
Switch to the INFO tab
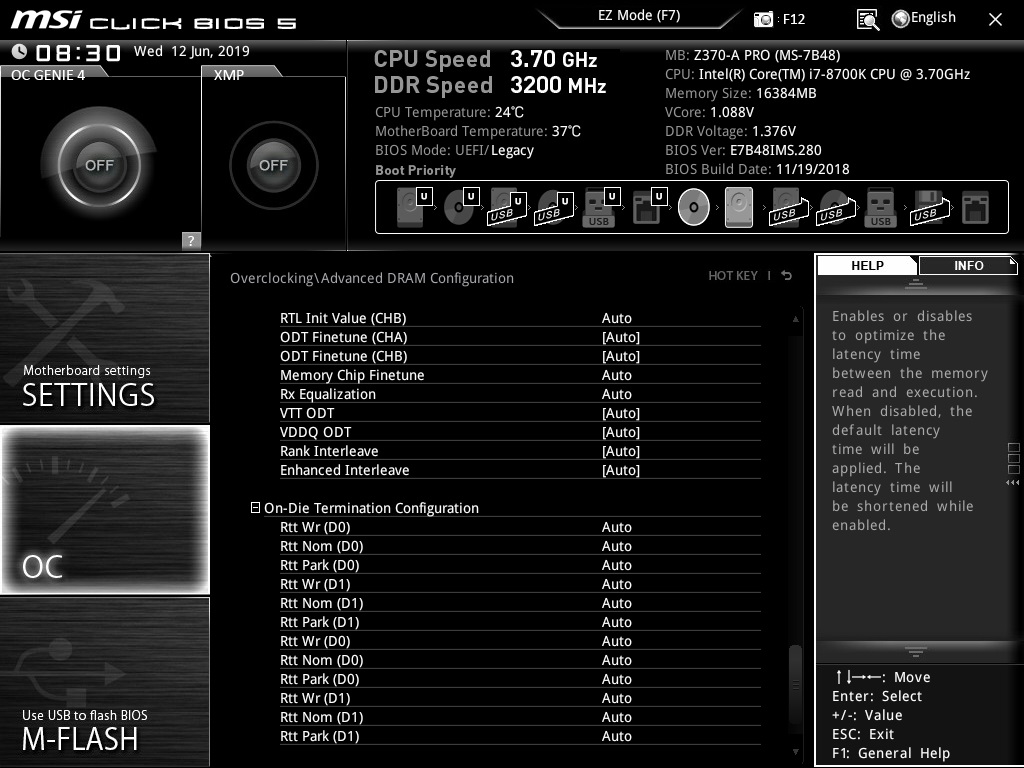968,266
